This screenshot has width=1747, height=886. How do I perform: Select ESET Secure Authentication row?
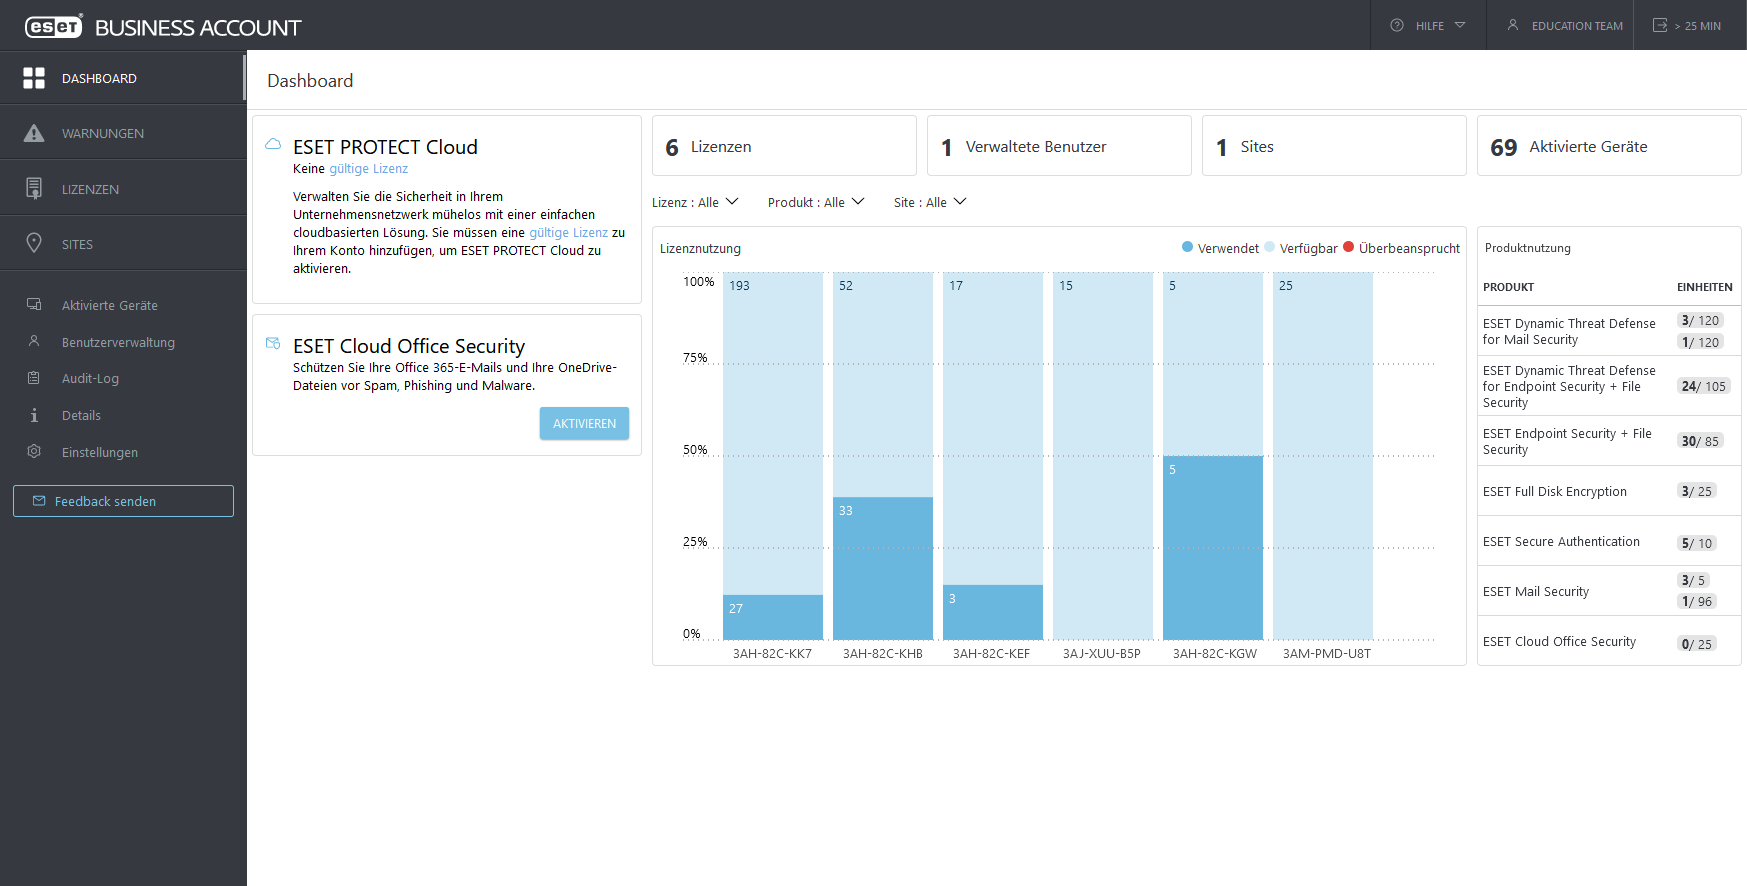tap(1609, 541)
